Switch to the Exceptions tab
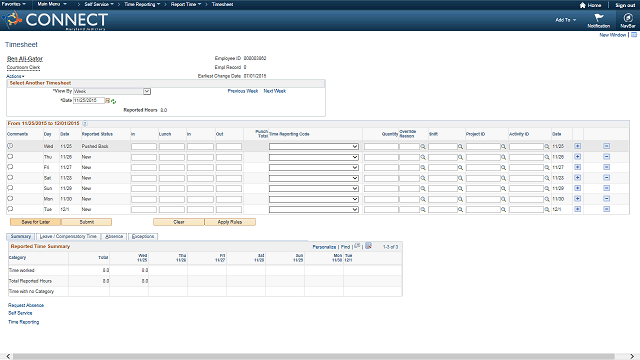 click(x=143, y=236)
